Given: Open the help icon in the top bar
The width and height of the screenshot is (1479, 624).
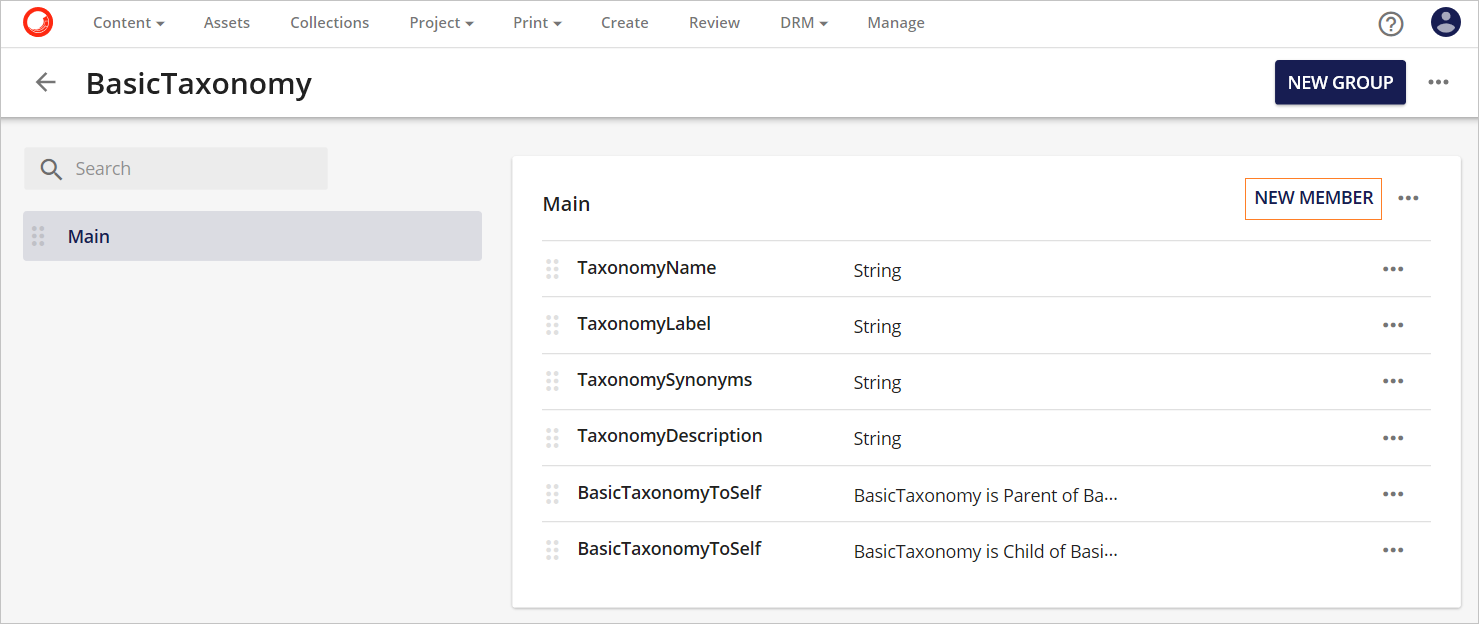Looking at the screenshot, I should [x=1391, y=23].
